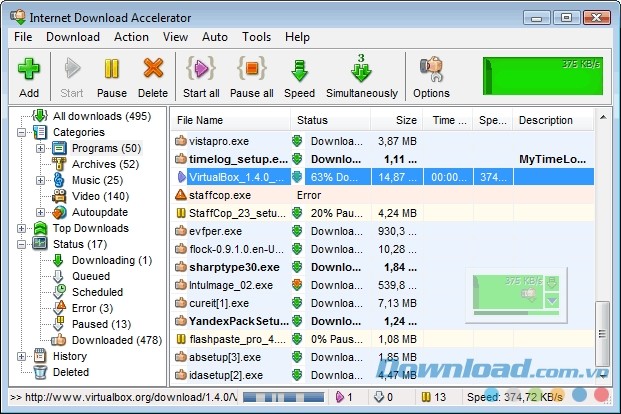Select the Autoupdate category
The height and width of the screenshot is (414, 621).
point(100,212)
